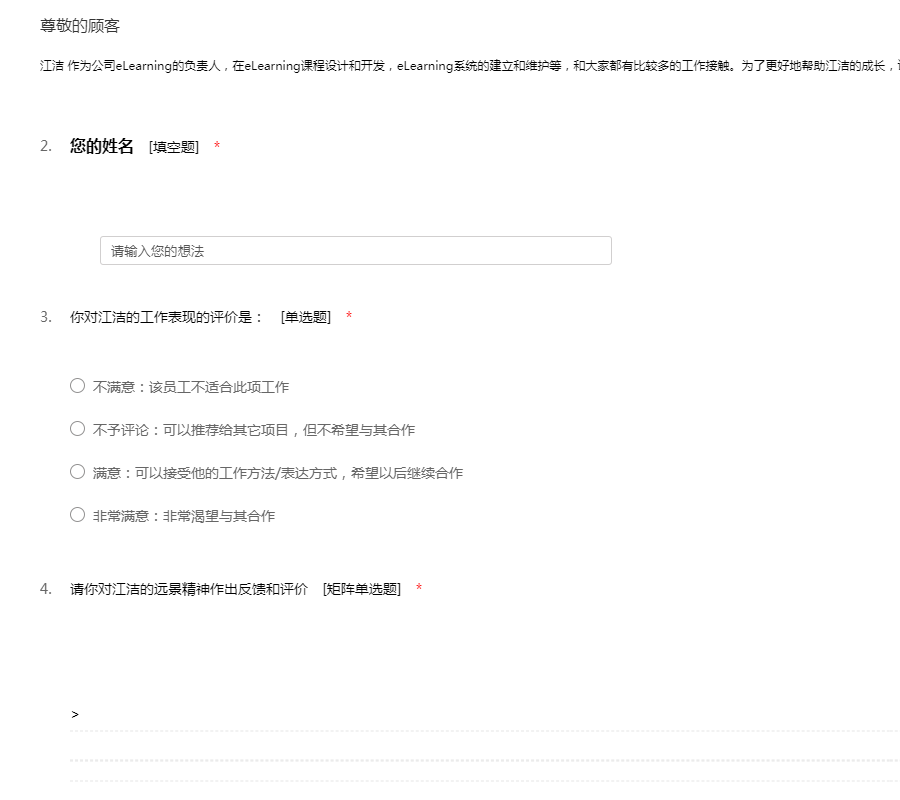
Task: Click the red asterisk next to [单选题]
Action: 349,317
